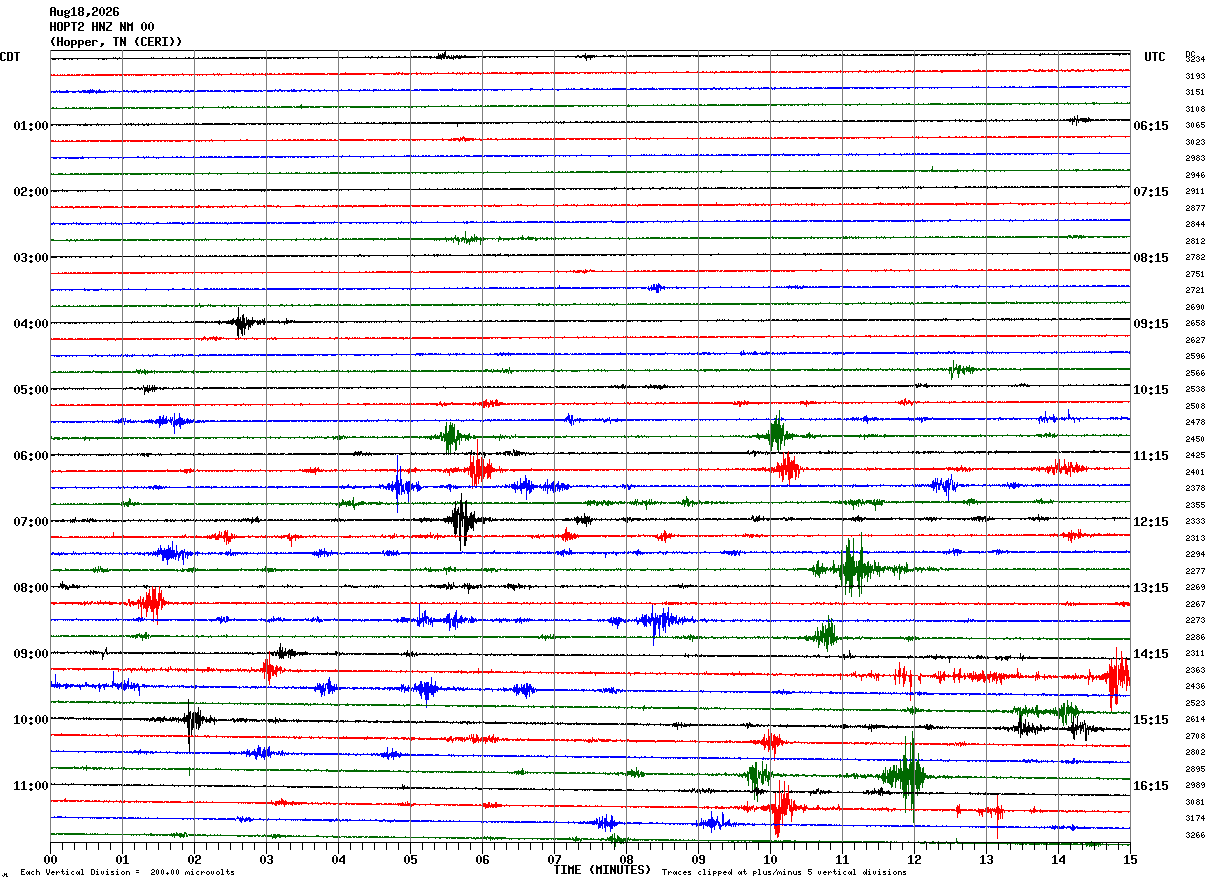Click the 06:15 UTC time label
1210x886 pixels.
click(x=1151, y=126)
